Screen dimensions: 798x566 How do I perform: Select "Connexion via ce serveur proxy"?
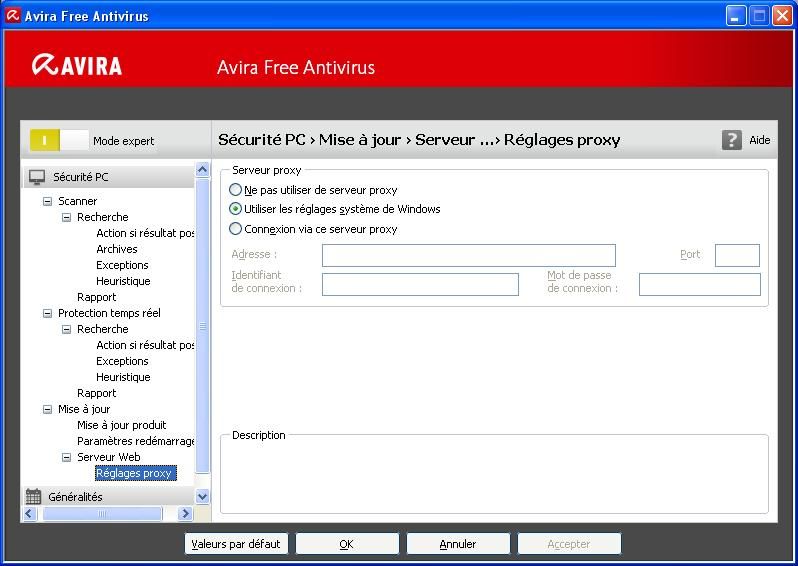235,229
